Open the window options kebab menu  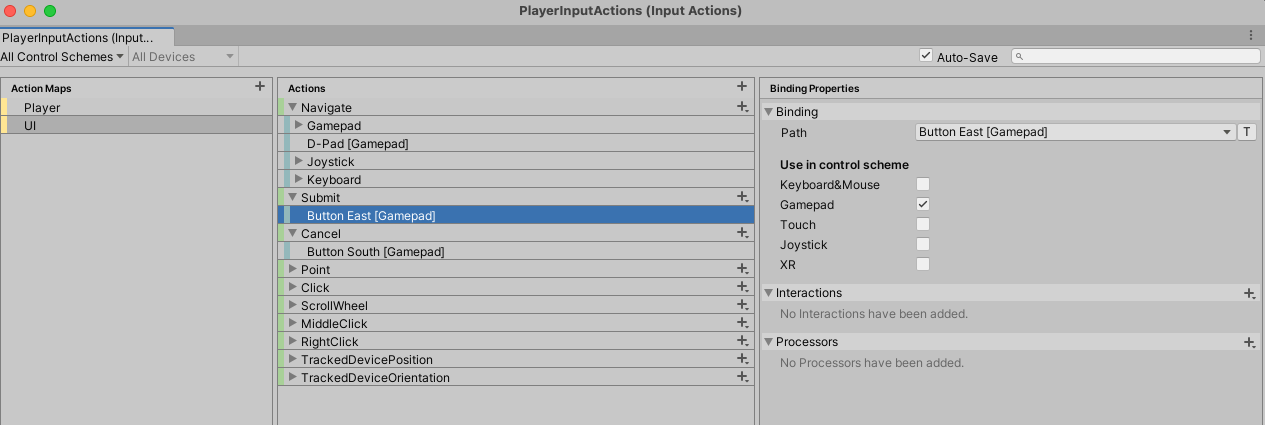(x=1251, y=35)
